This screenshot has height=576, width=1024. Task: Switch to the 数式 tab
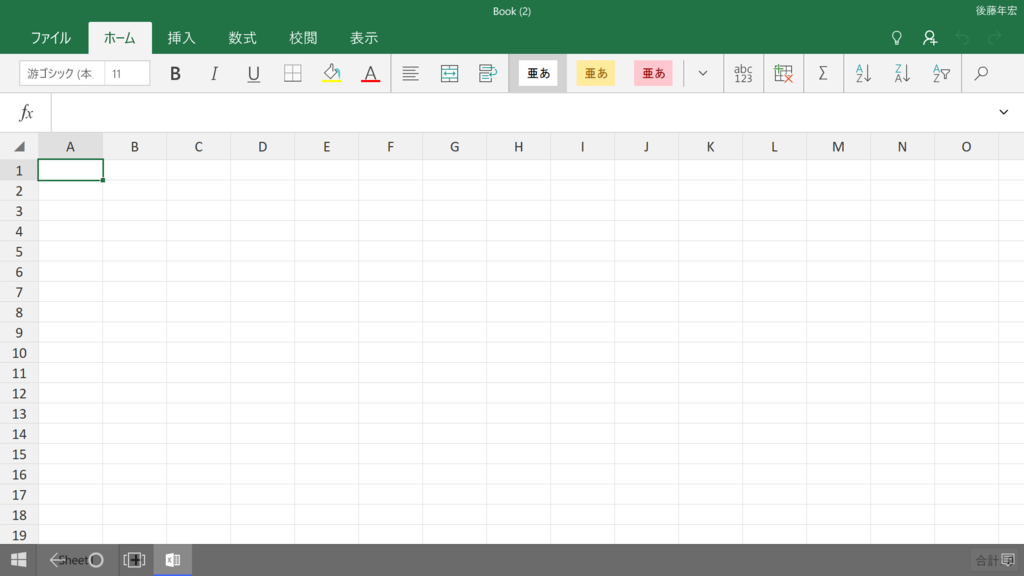click(242, 38)
